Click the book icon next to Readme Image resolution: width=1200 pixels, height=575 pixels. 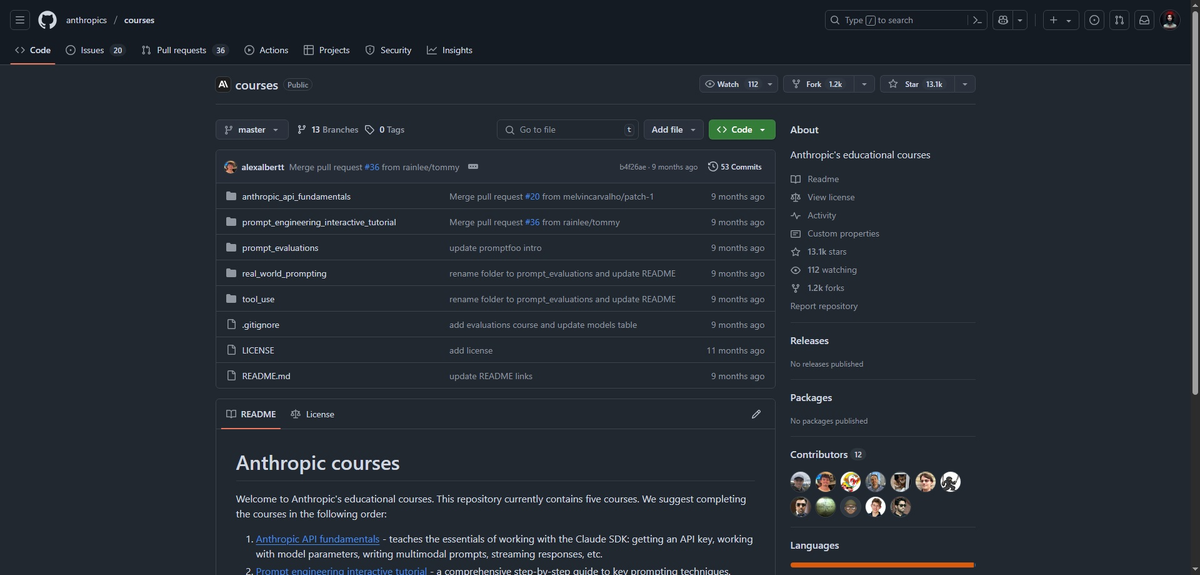[796, 179]
